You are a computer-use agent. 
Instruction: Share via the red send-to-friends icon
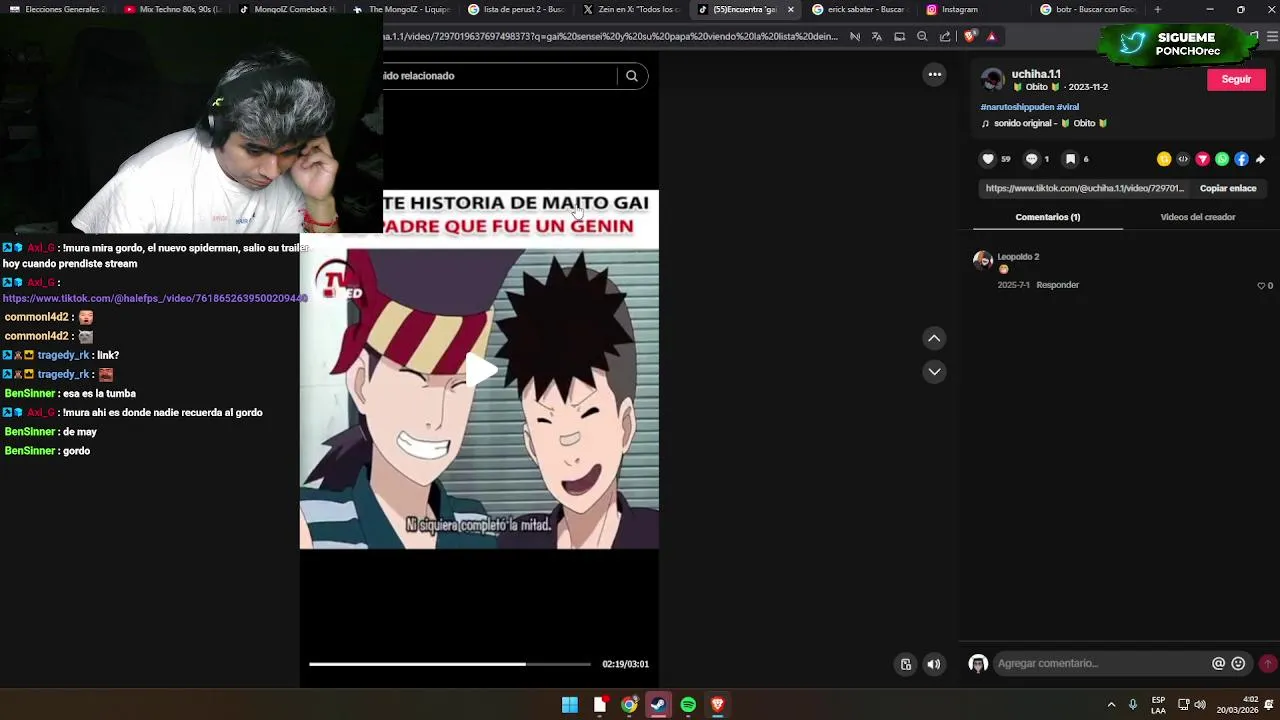click(x=1203, y=159)
